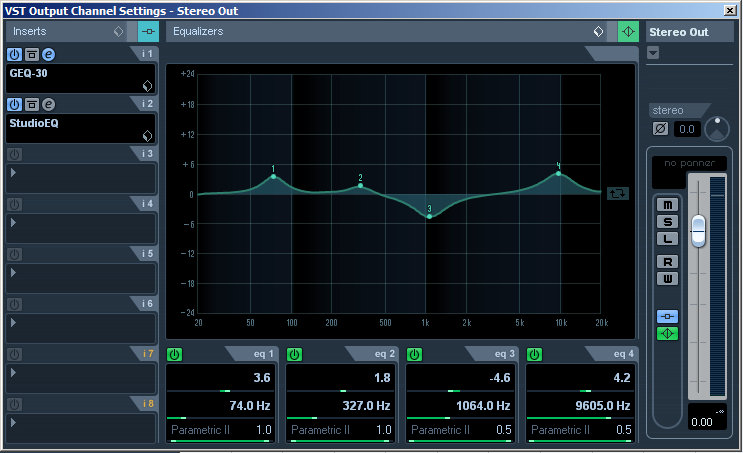This screenshot has height=453, width=743.
Task: Click the fader level value 0.00
Action: click(x=702, y=422)
